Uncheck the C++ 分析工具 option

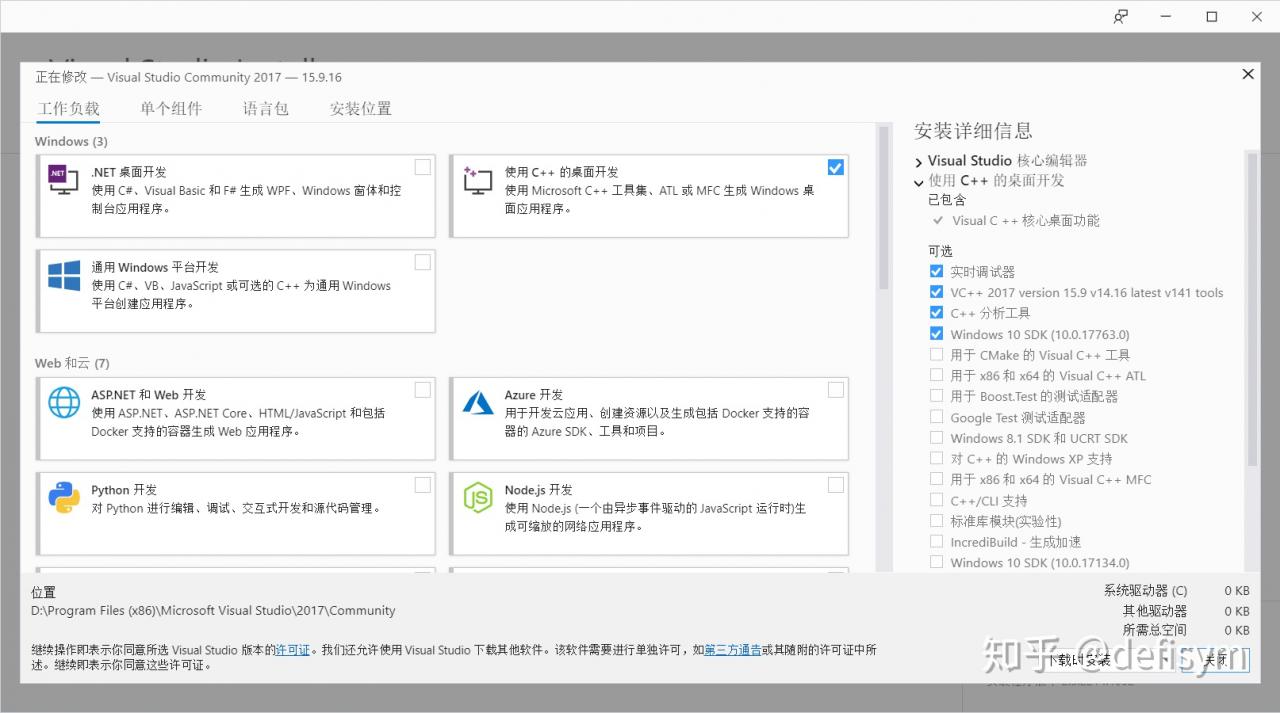tap(936, 313)
